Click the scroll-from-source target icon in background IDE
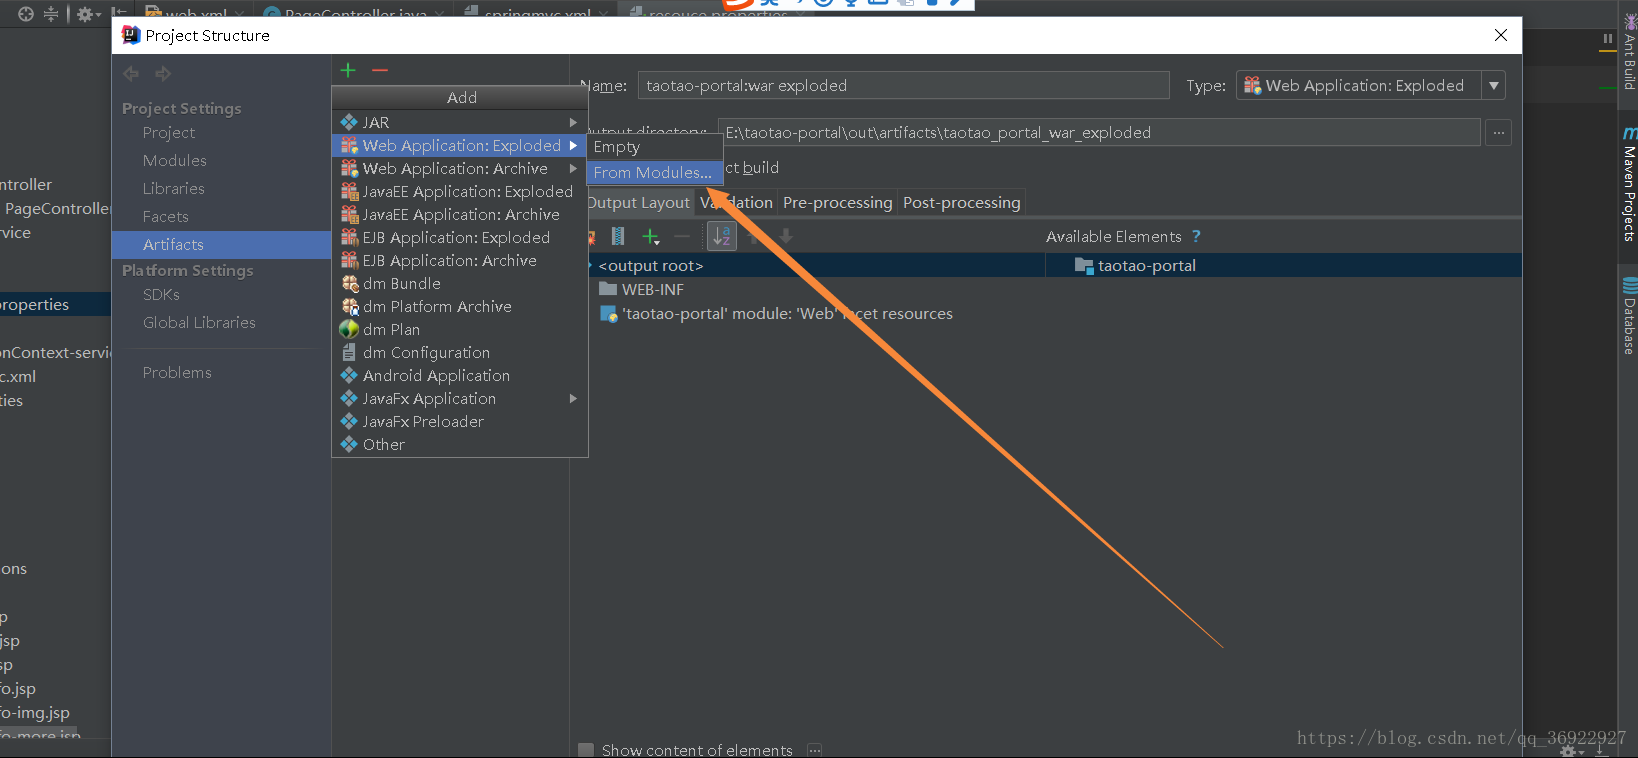Image resolution: width=1638 pixels, height=758 pixels. click(x=26, y=13)
